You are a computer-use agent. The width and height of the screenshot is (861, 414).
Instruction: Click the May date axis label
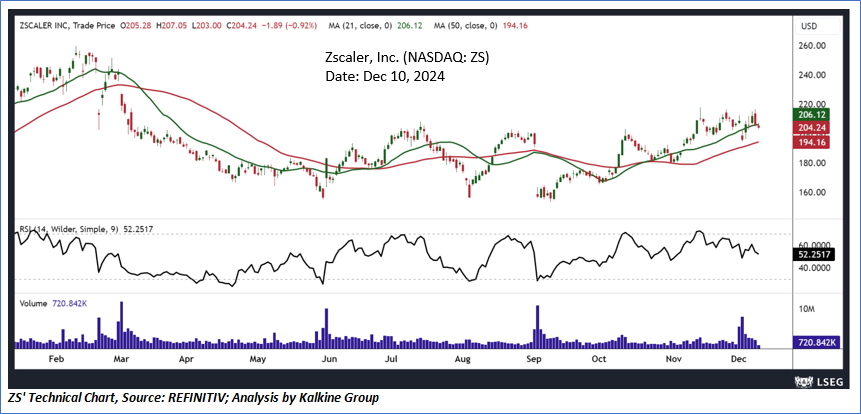[258, 359]
